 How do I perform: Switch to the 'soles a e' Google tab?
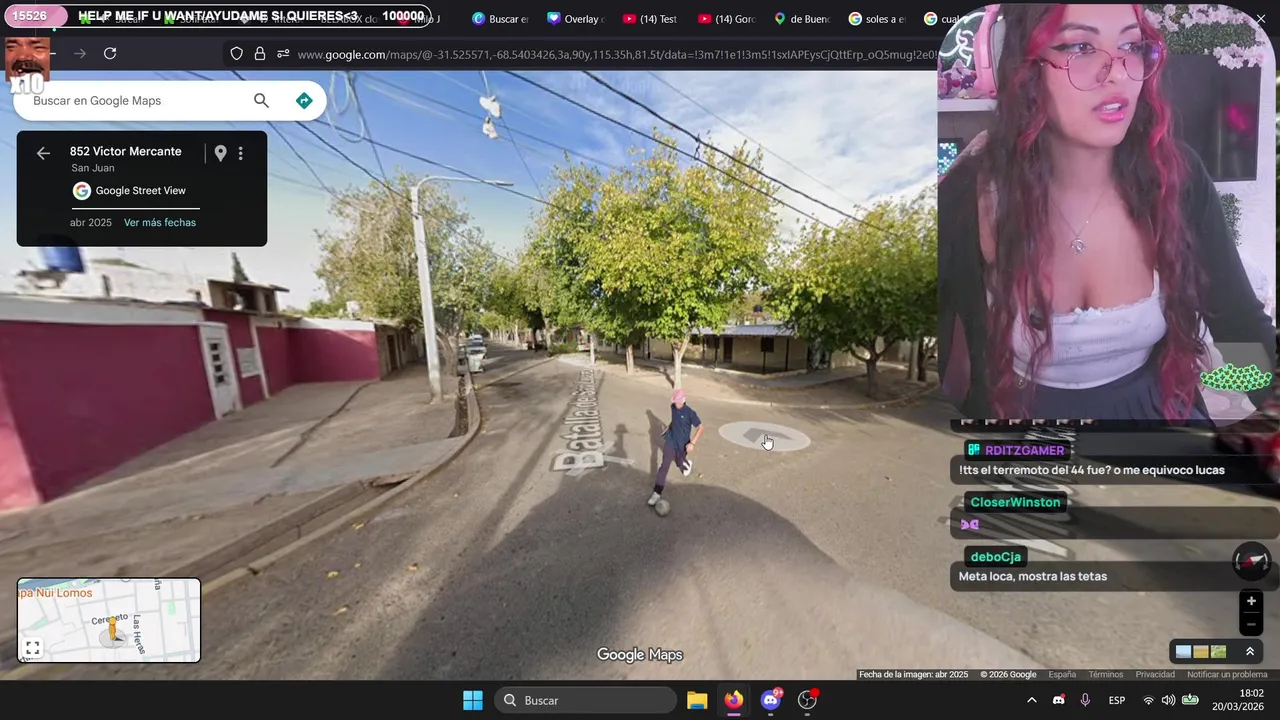pos(878,19)
